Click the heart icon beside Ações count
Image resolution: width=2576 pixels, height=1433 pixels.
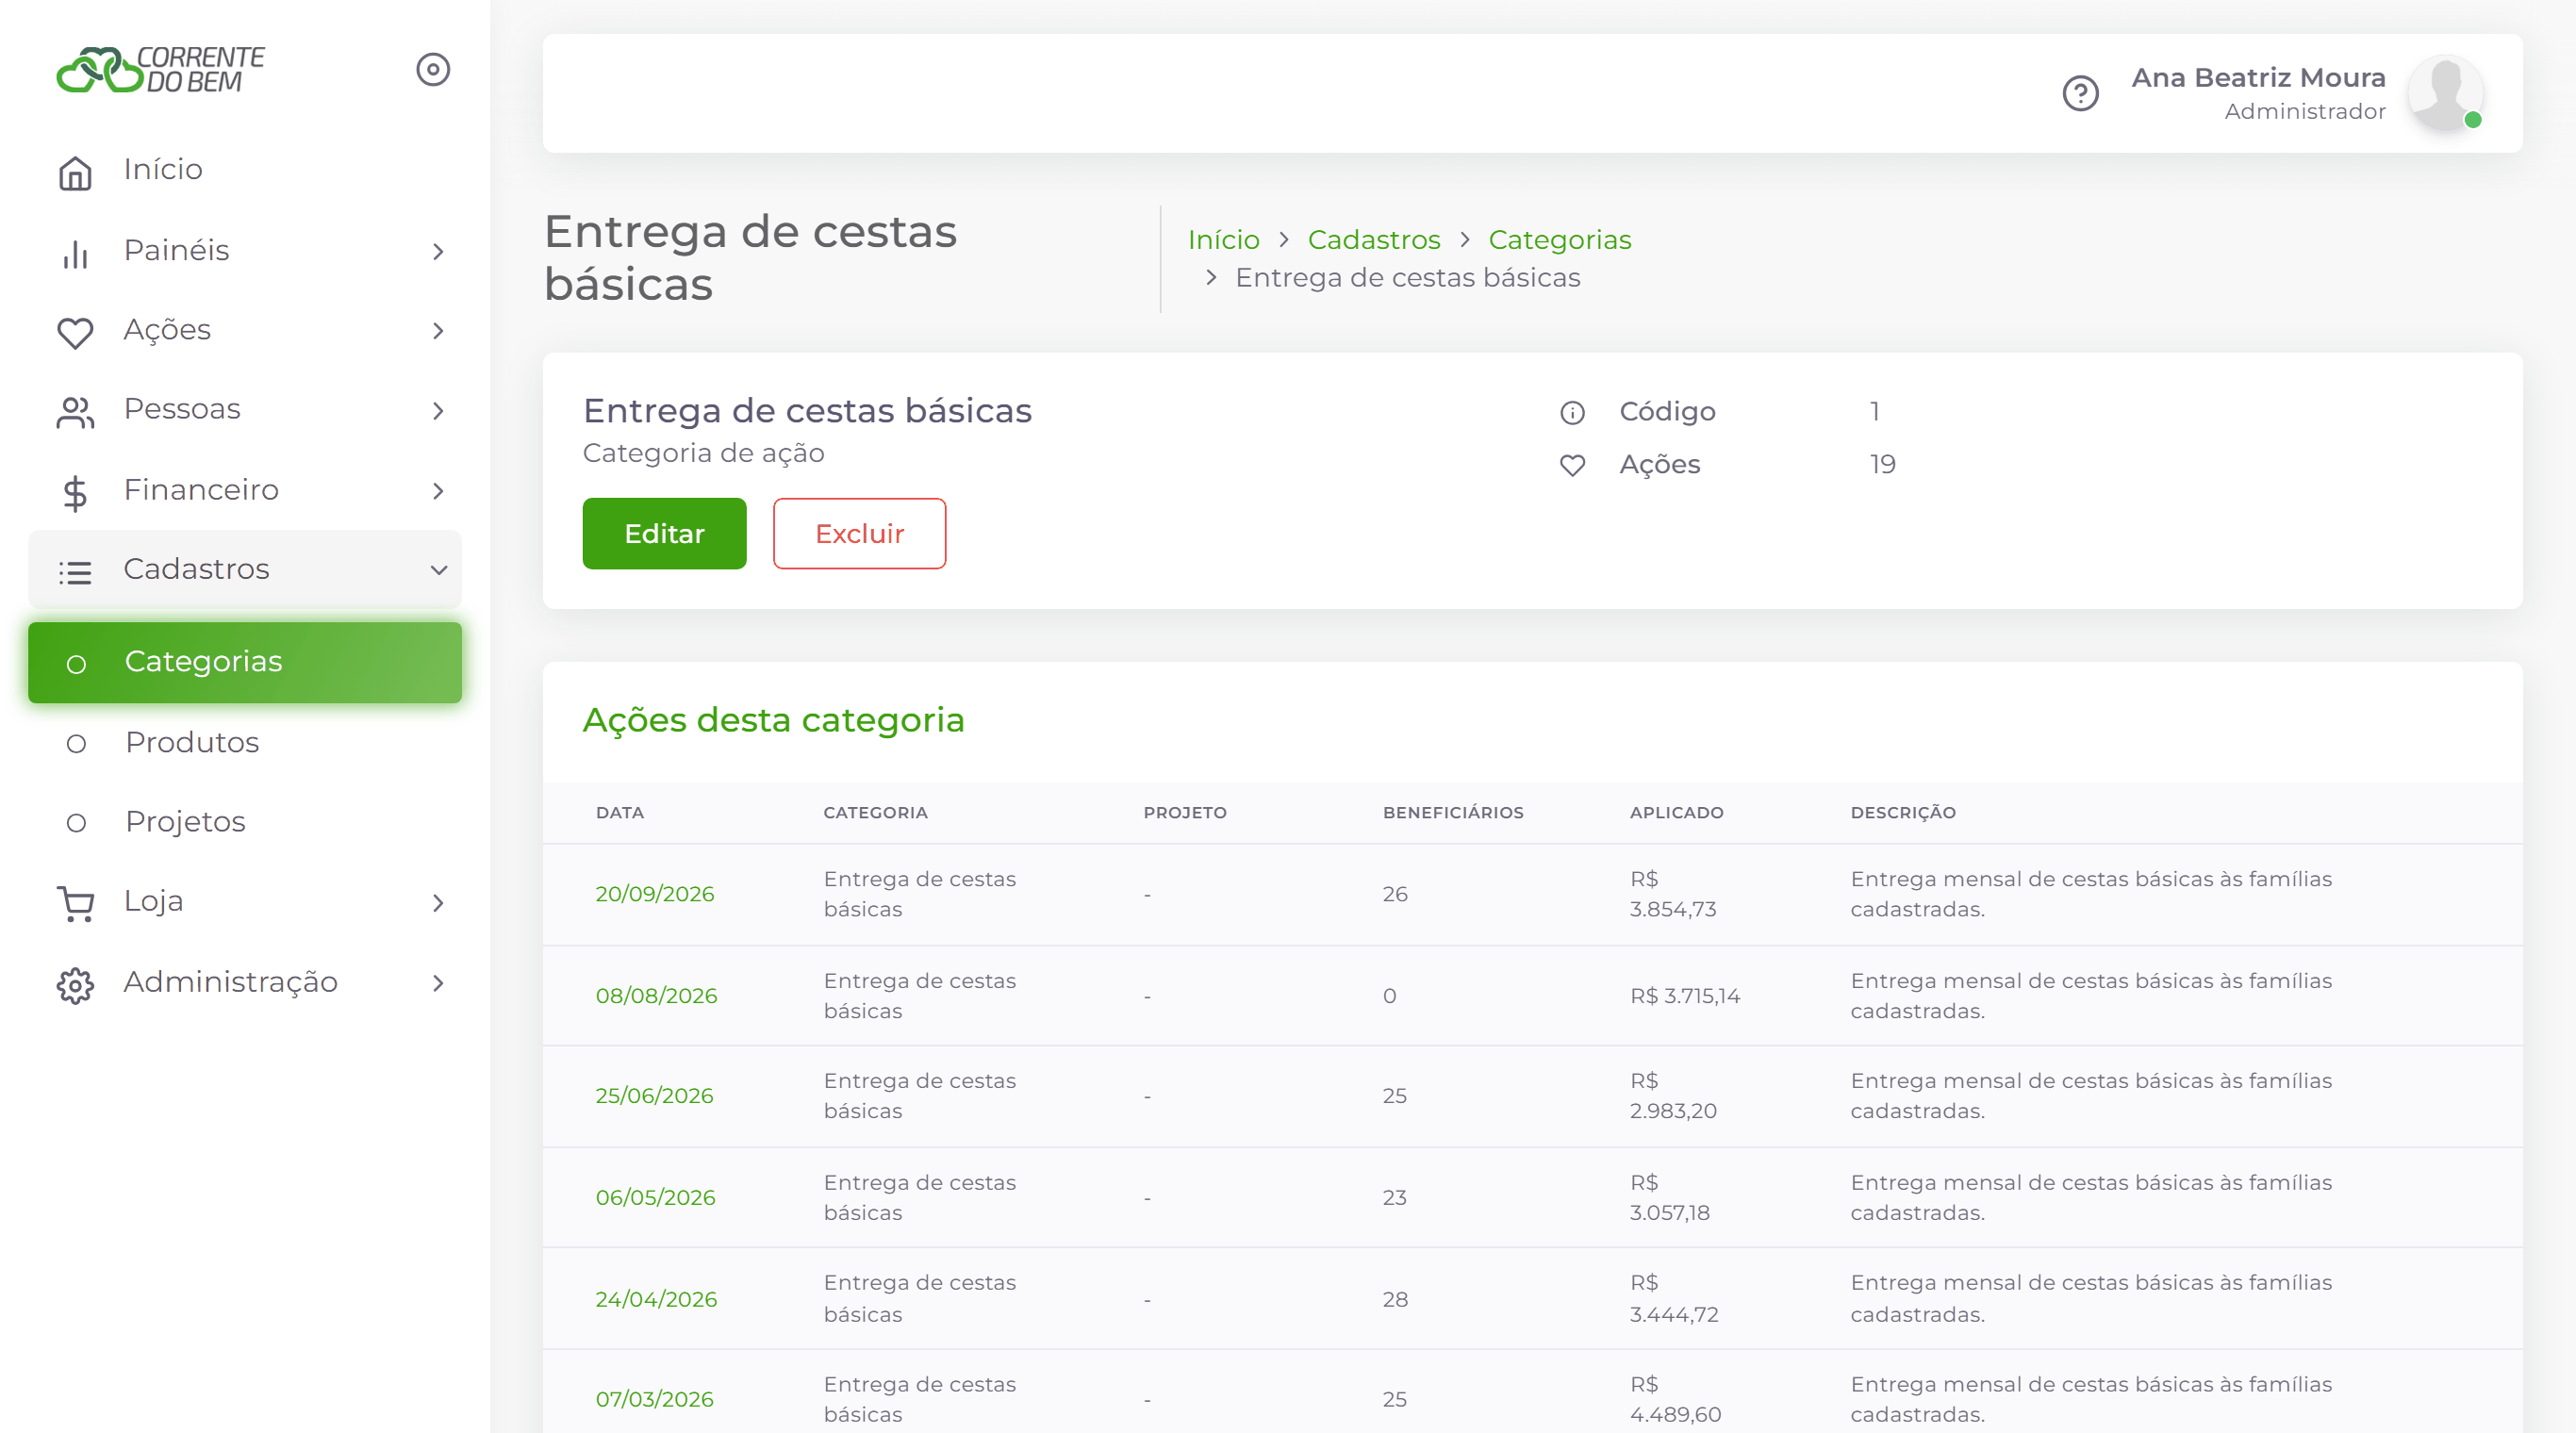tap(1572, 465)
